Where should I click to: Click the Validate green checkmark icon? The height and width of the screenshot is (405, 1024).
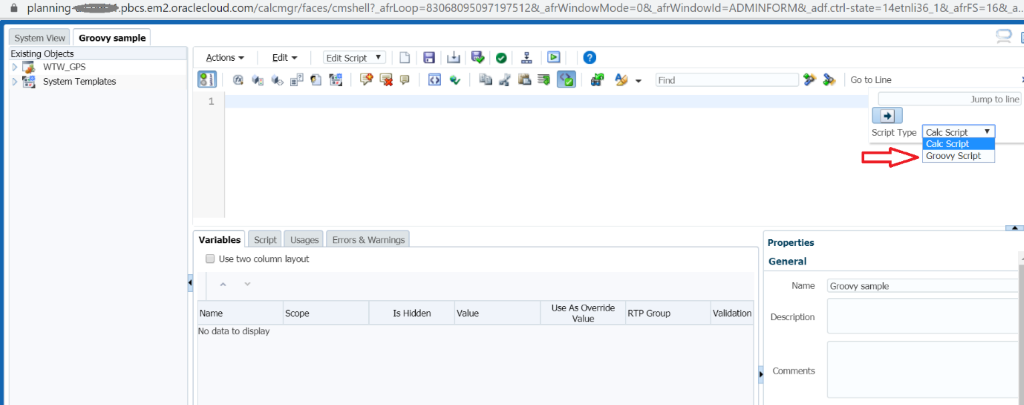500,58
